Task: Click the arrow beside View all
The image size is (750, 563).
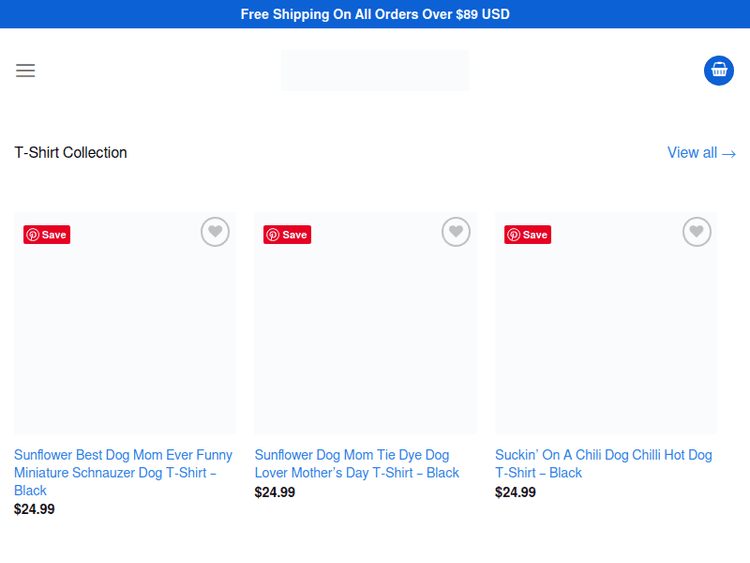Action: [729, 154]
